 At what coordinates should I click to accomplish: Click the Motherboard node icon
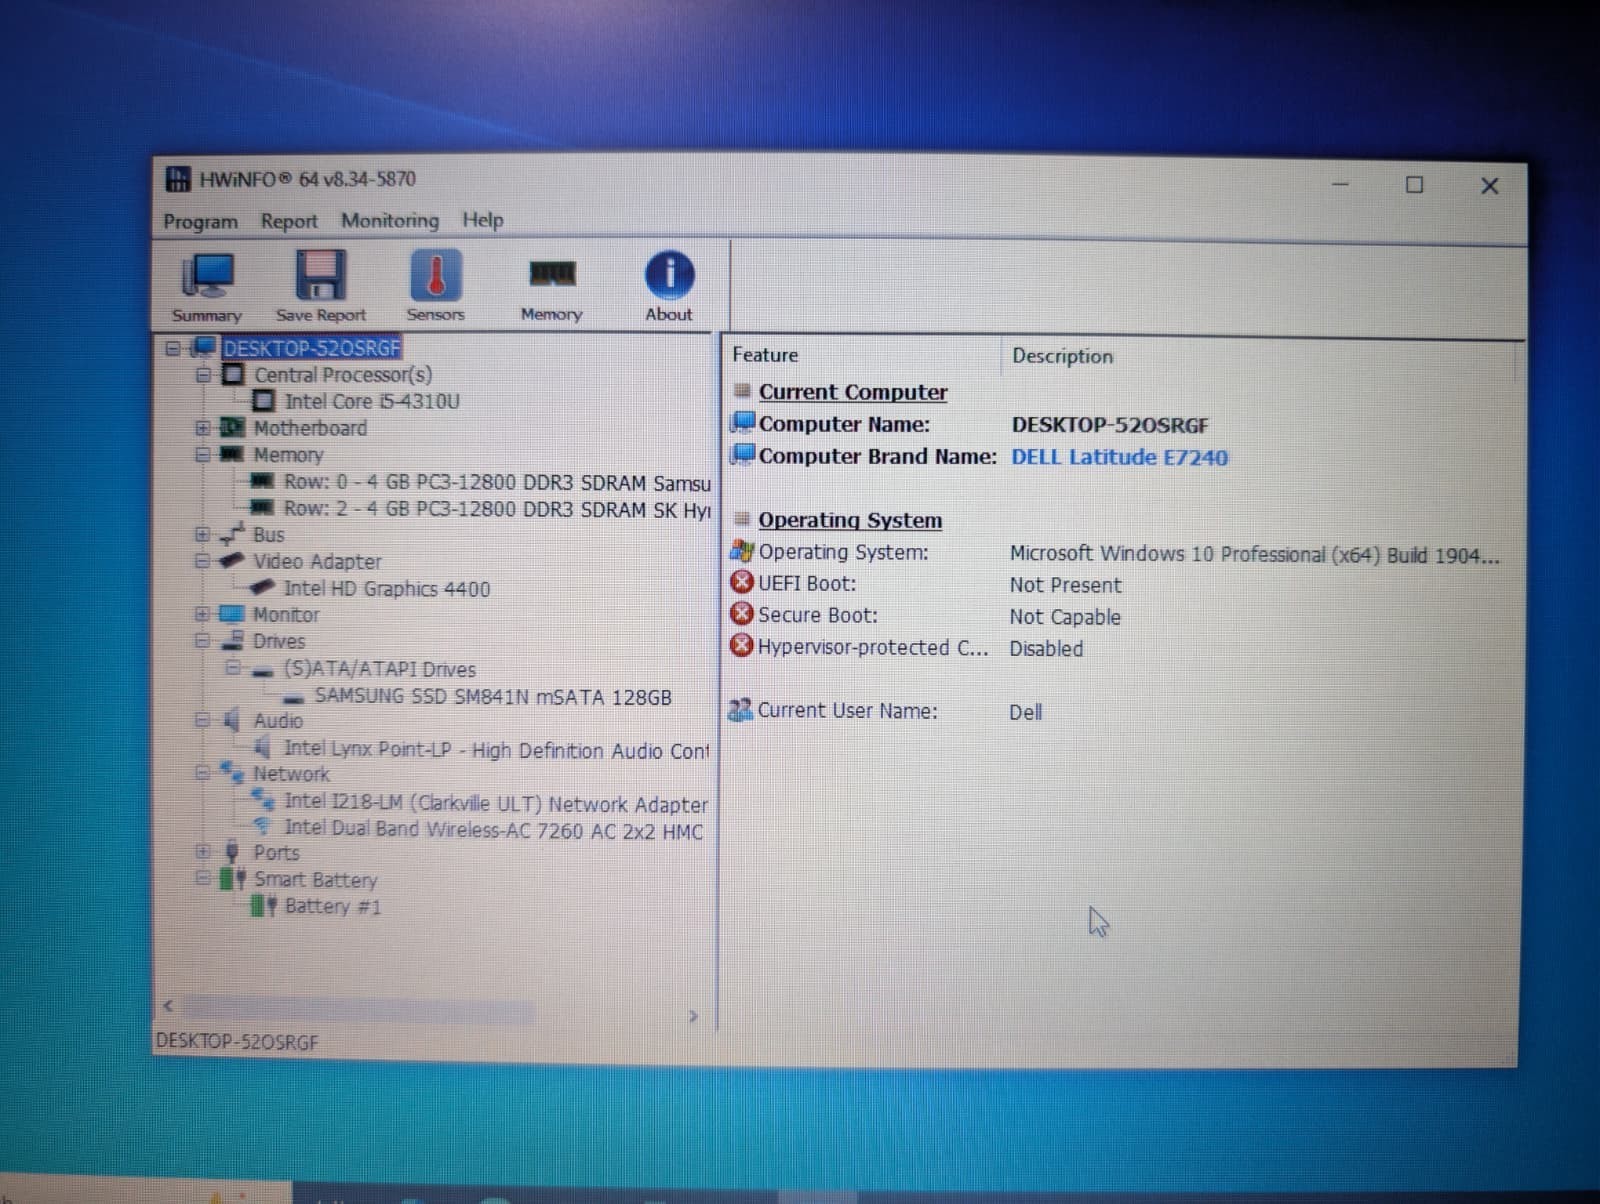pos(232,427)
